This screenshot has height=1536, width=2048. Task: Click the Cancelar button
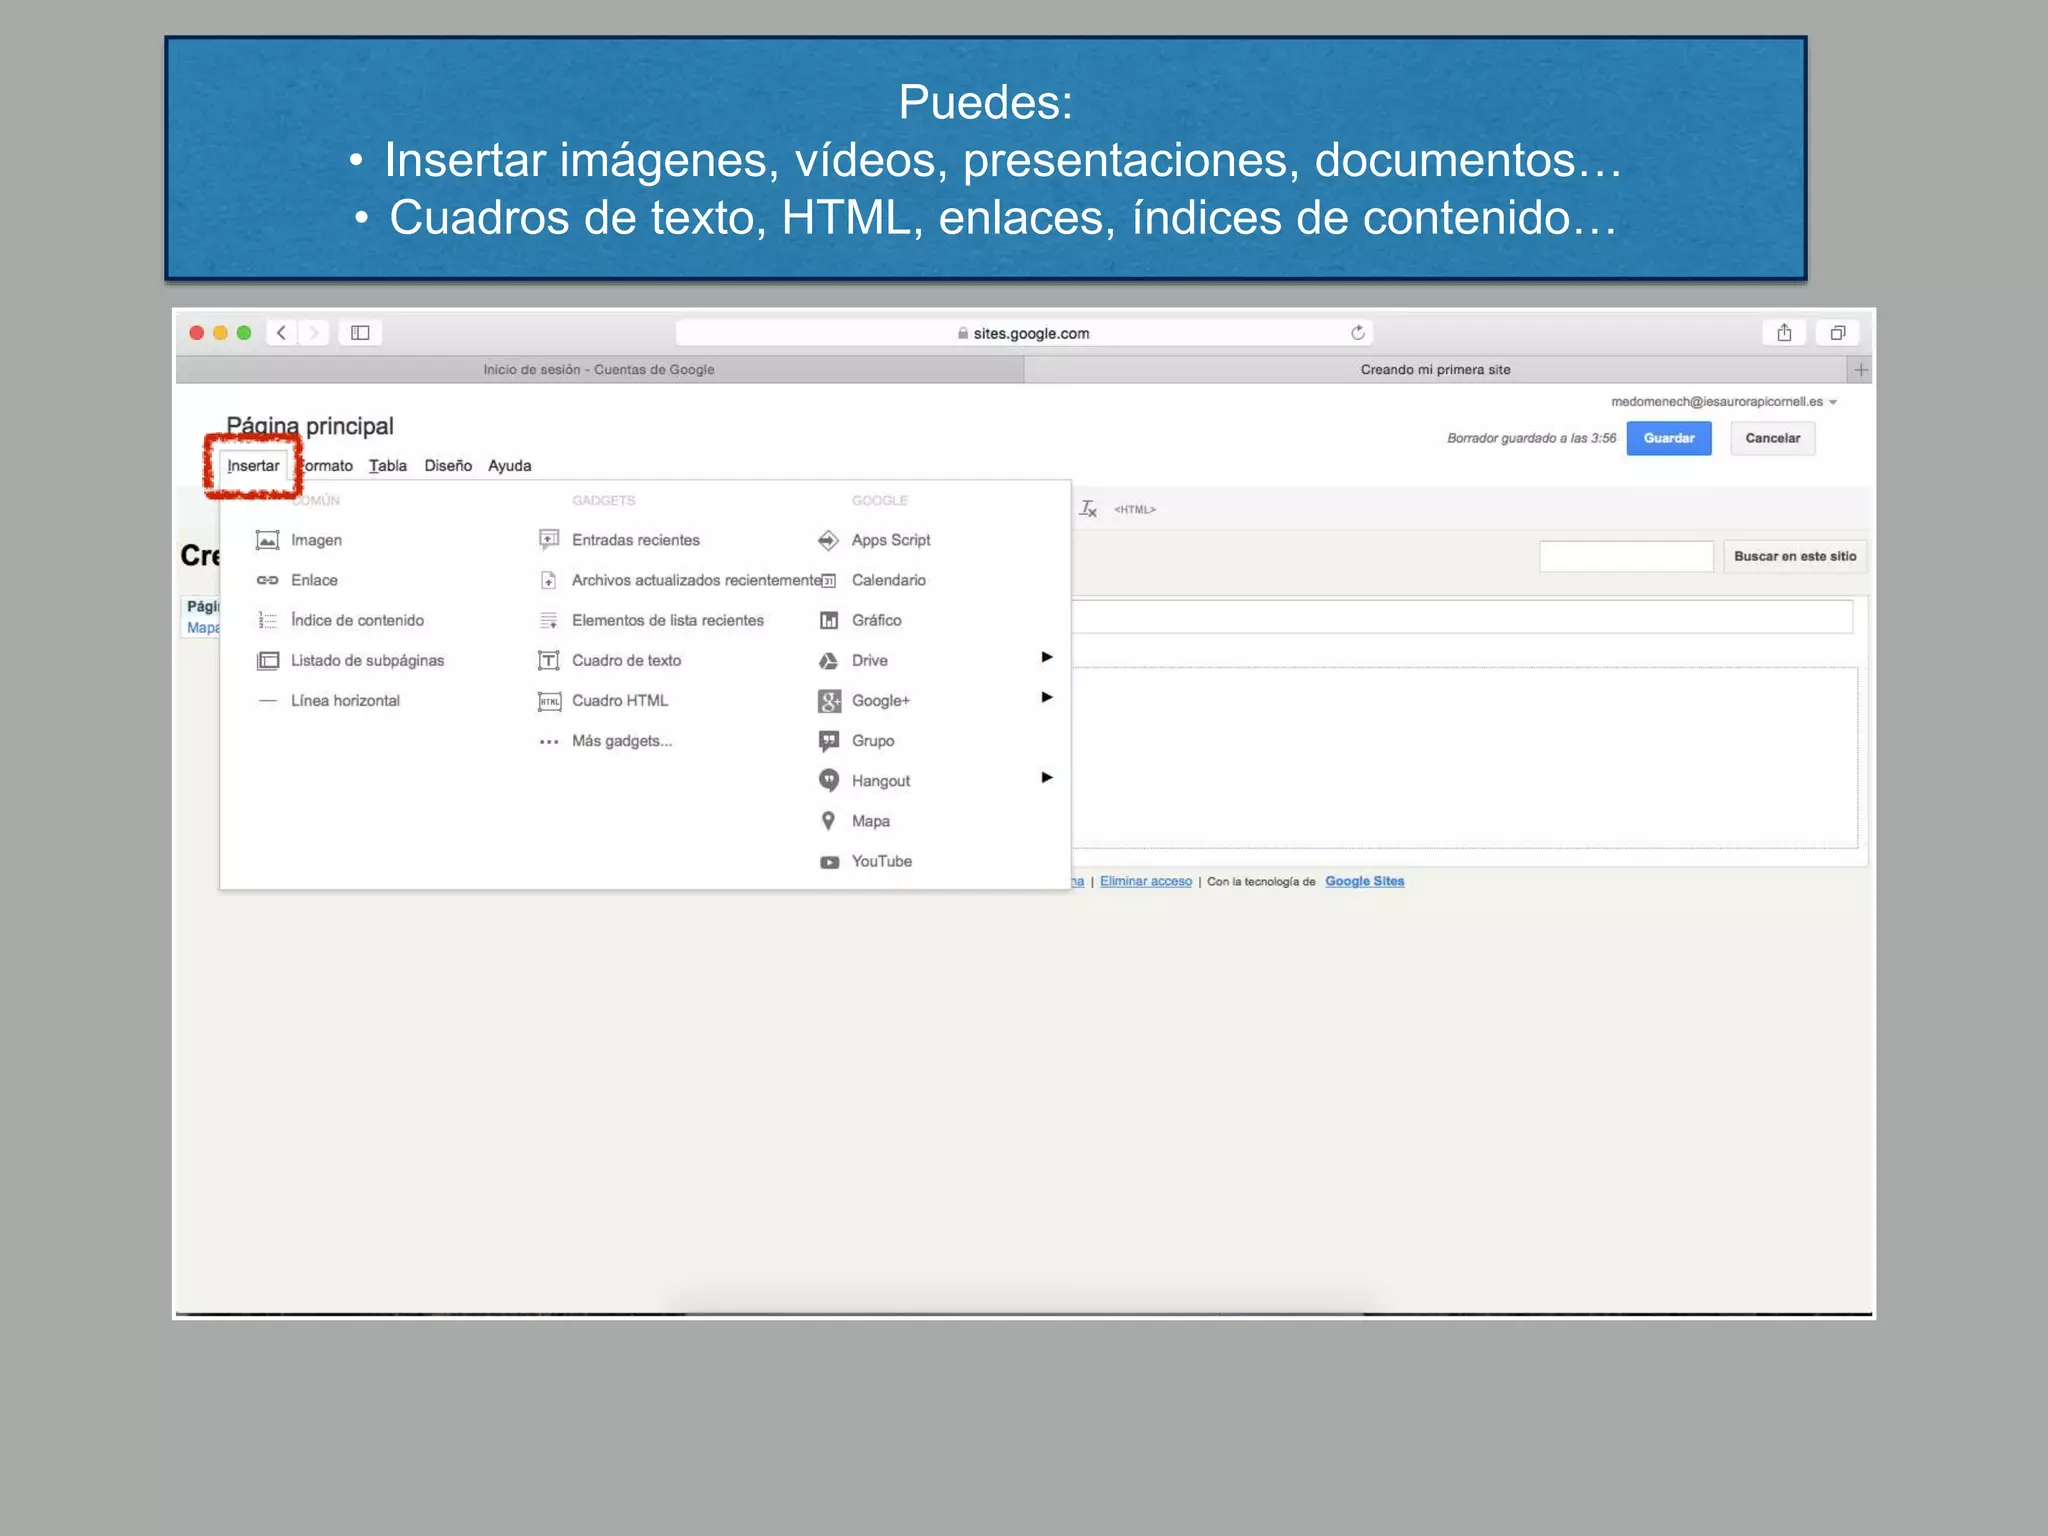[x=1773, y=438]
